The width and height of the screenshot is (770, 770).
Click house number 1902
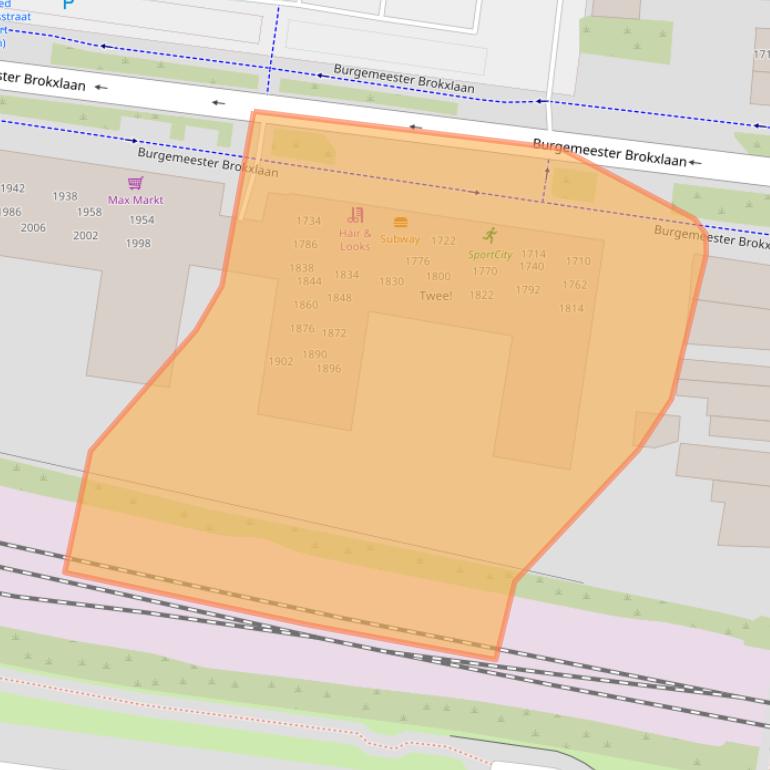coord(281,361)
